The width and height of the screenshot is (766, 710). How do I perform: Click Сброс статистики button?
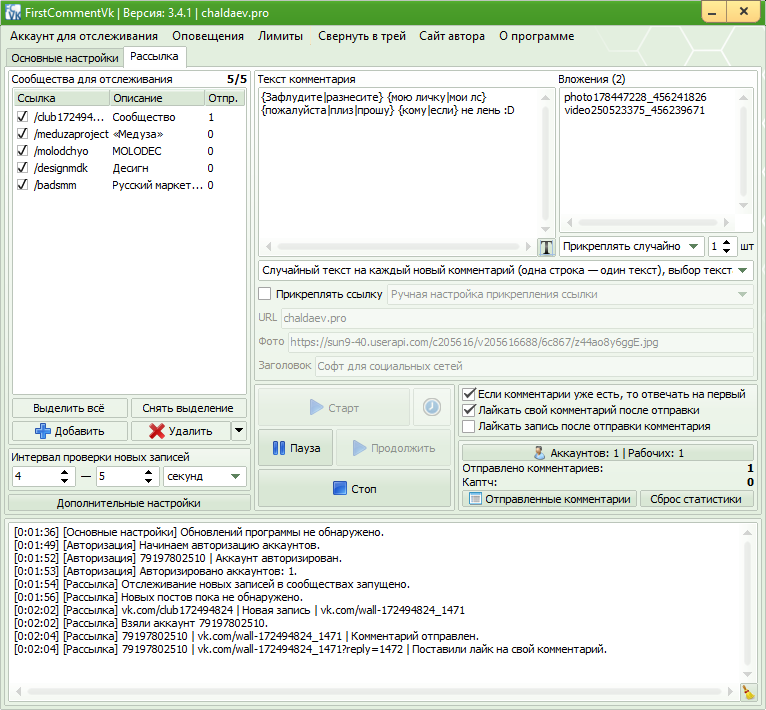pos(697,498)
